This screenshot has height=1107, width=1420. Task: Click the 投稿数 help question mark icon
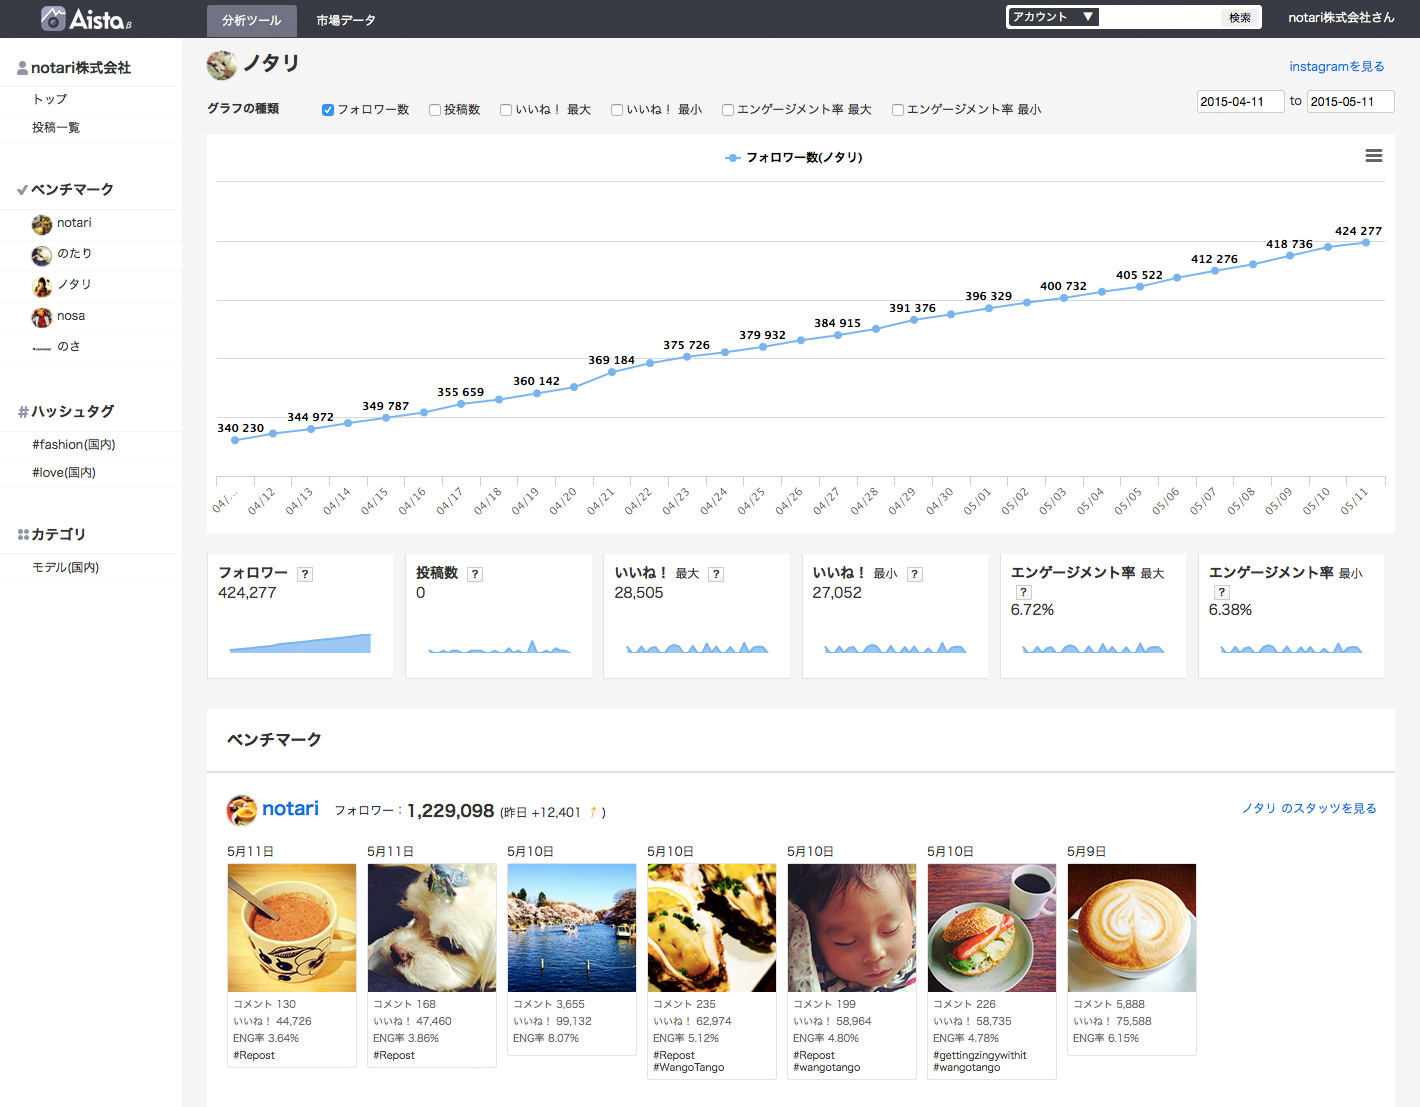(x=475, y=574)
